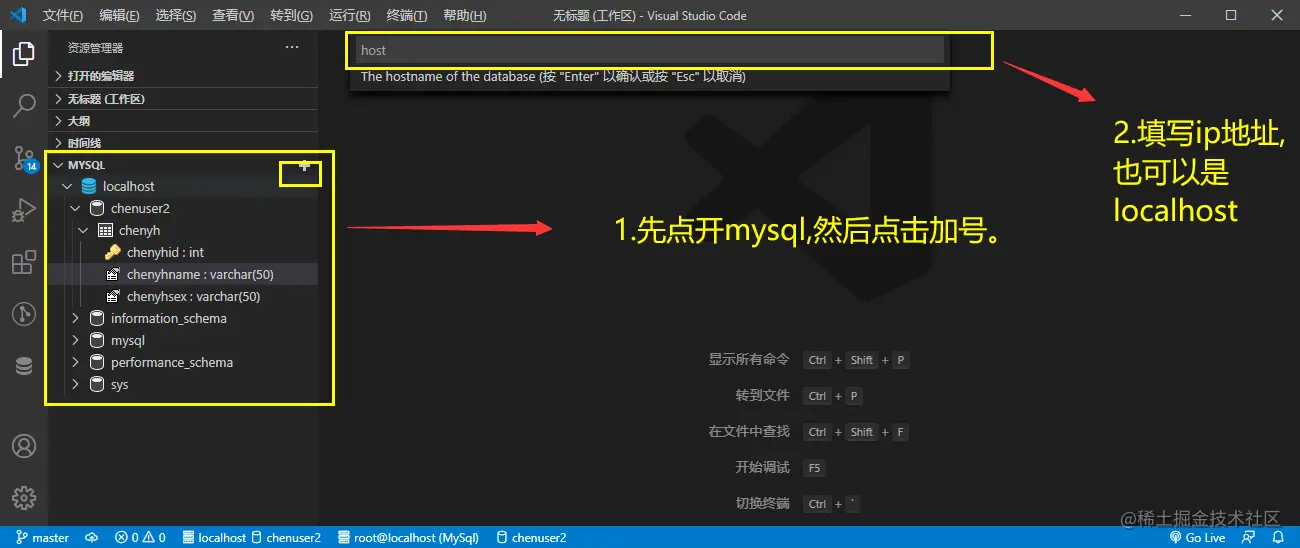Open the Search view in activity bar
The image size is (1300, 548).
[24, 105]
